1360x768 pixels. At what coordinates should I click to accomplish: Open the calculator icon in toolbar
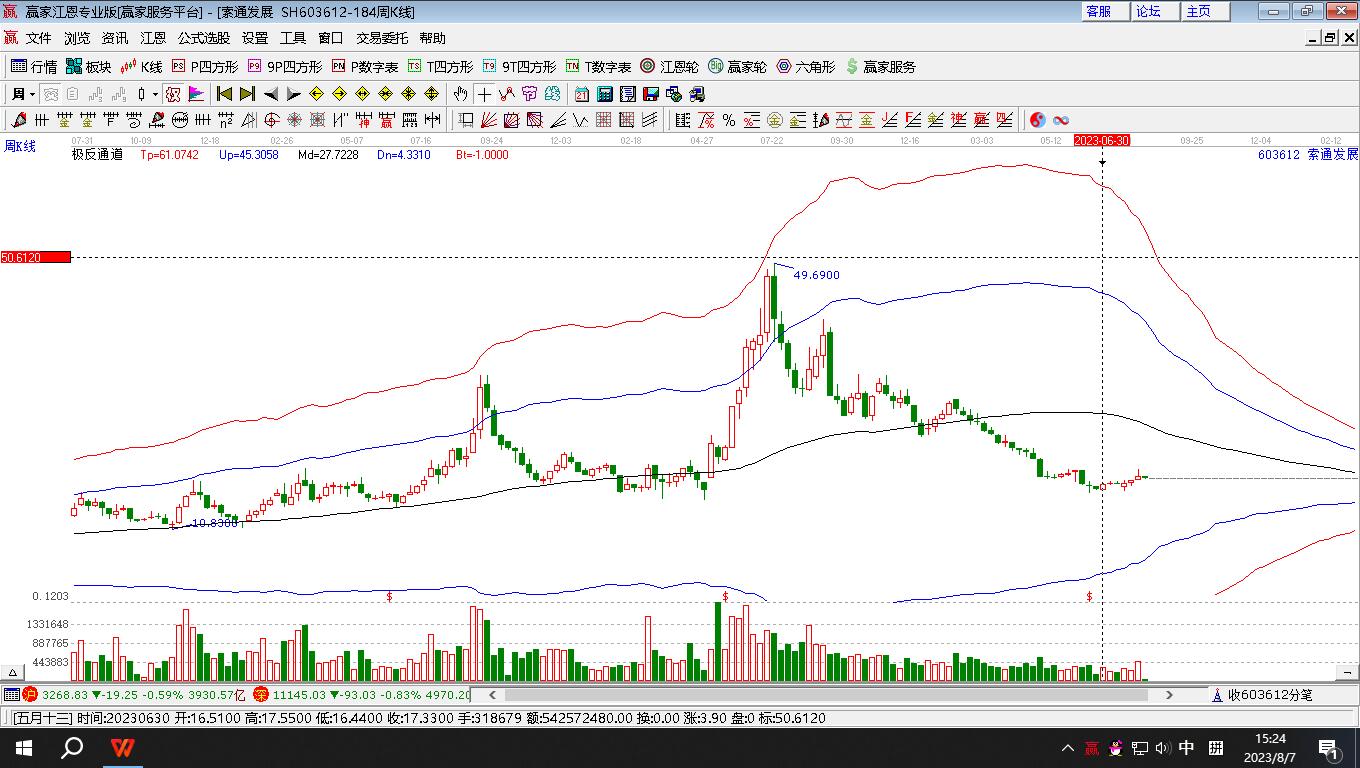(x=605, y=94)
